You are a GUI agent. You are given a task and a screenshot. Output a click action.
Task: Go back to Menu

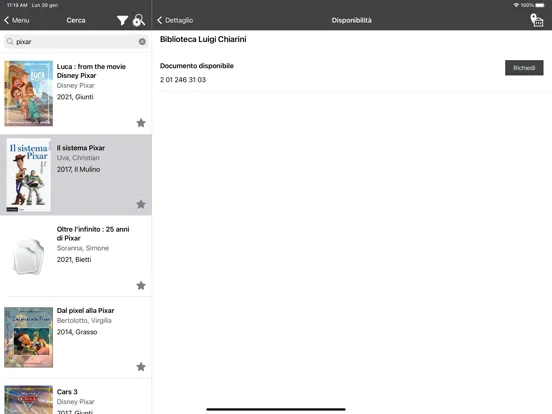pyautogui.click(x=17, y=20)
